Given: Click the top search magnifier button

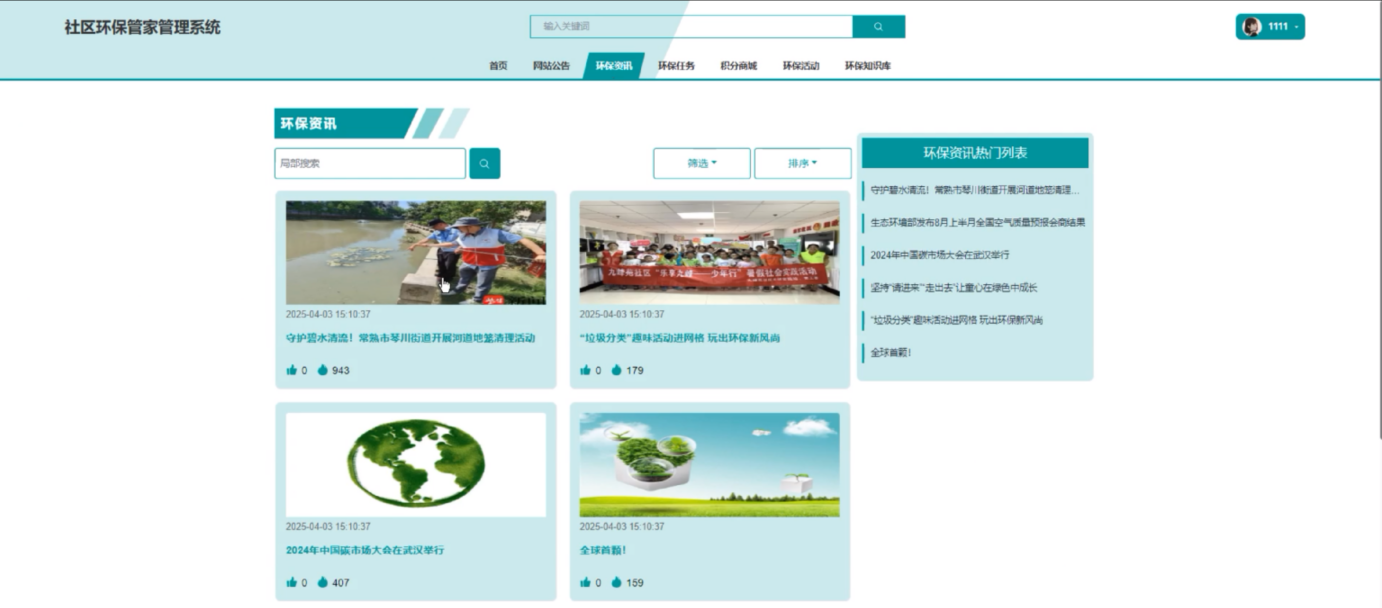Looking at the screenshot, I should point(878,27).
